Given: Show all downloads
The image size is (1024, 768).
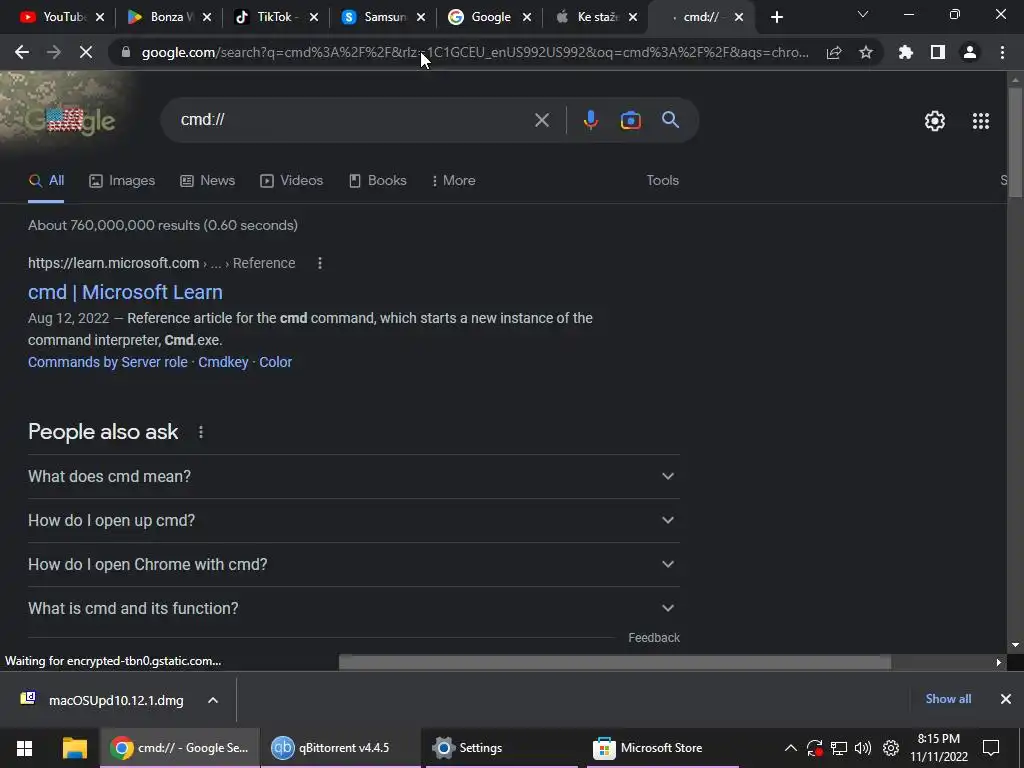Looking at the screenshot, I should click(948, 699).
